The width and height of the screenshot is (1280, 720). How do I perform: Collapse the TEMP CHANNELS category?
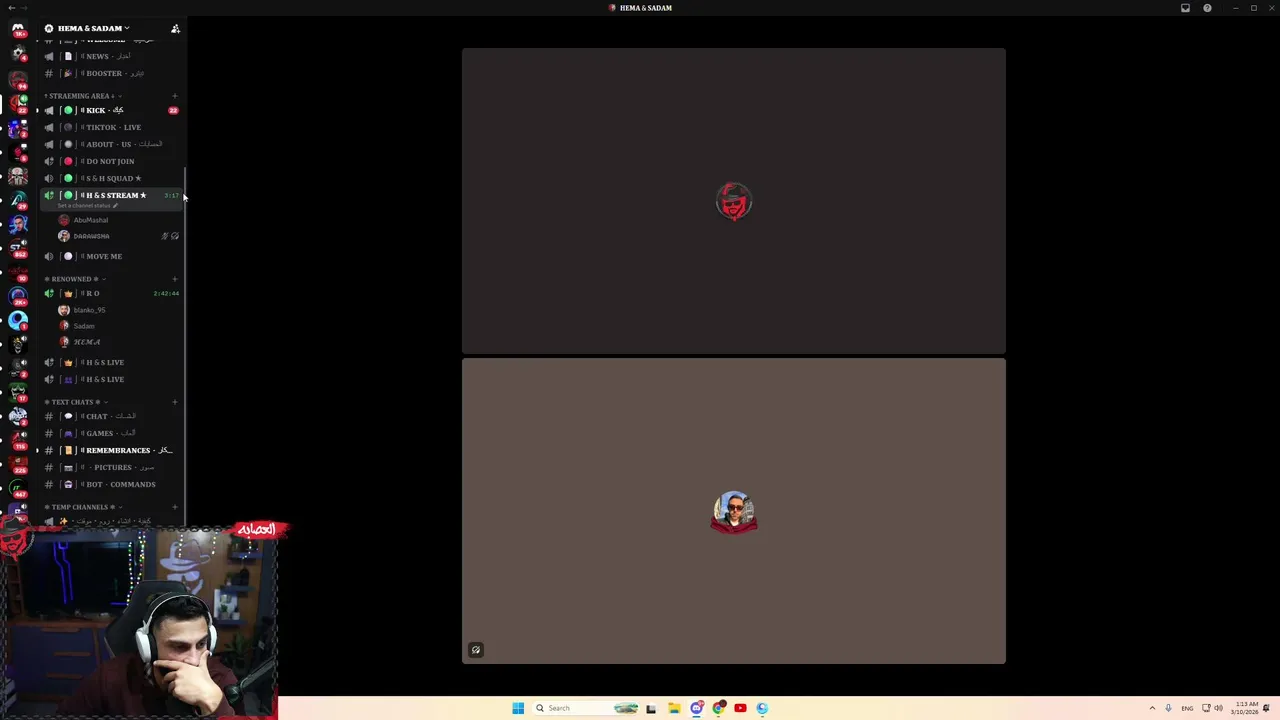click(84, 507)
